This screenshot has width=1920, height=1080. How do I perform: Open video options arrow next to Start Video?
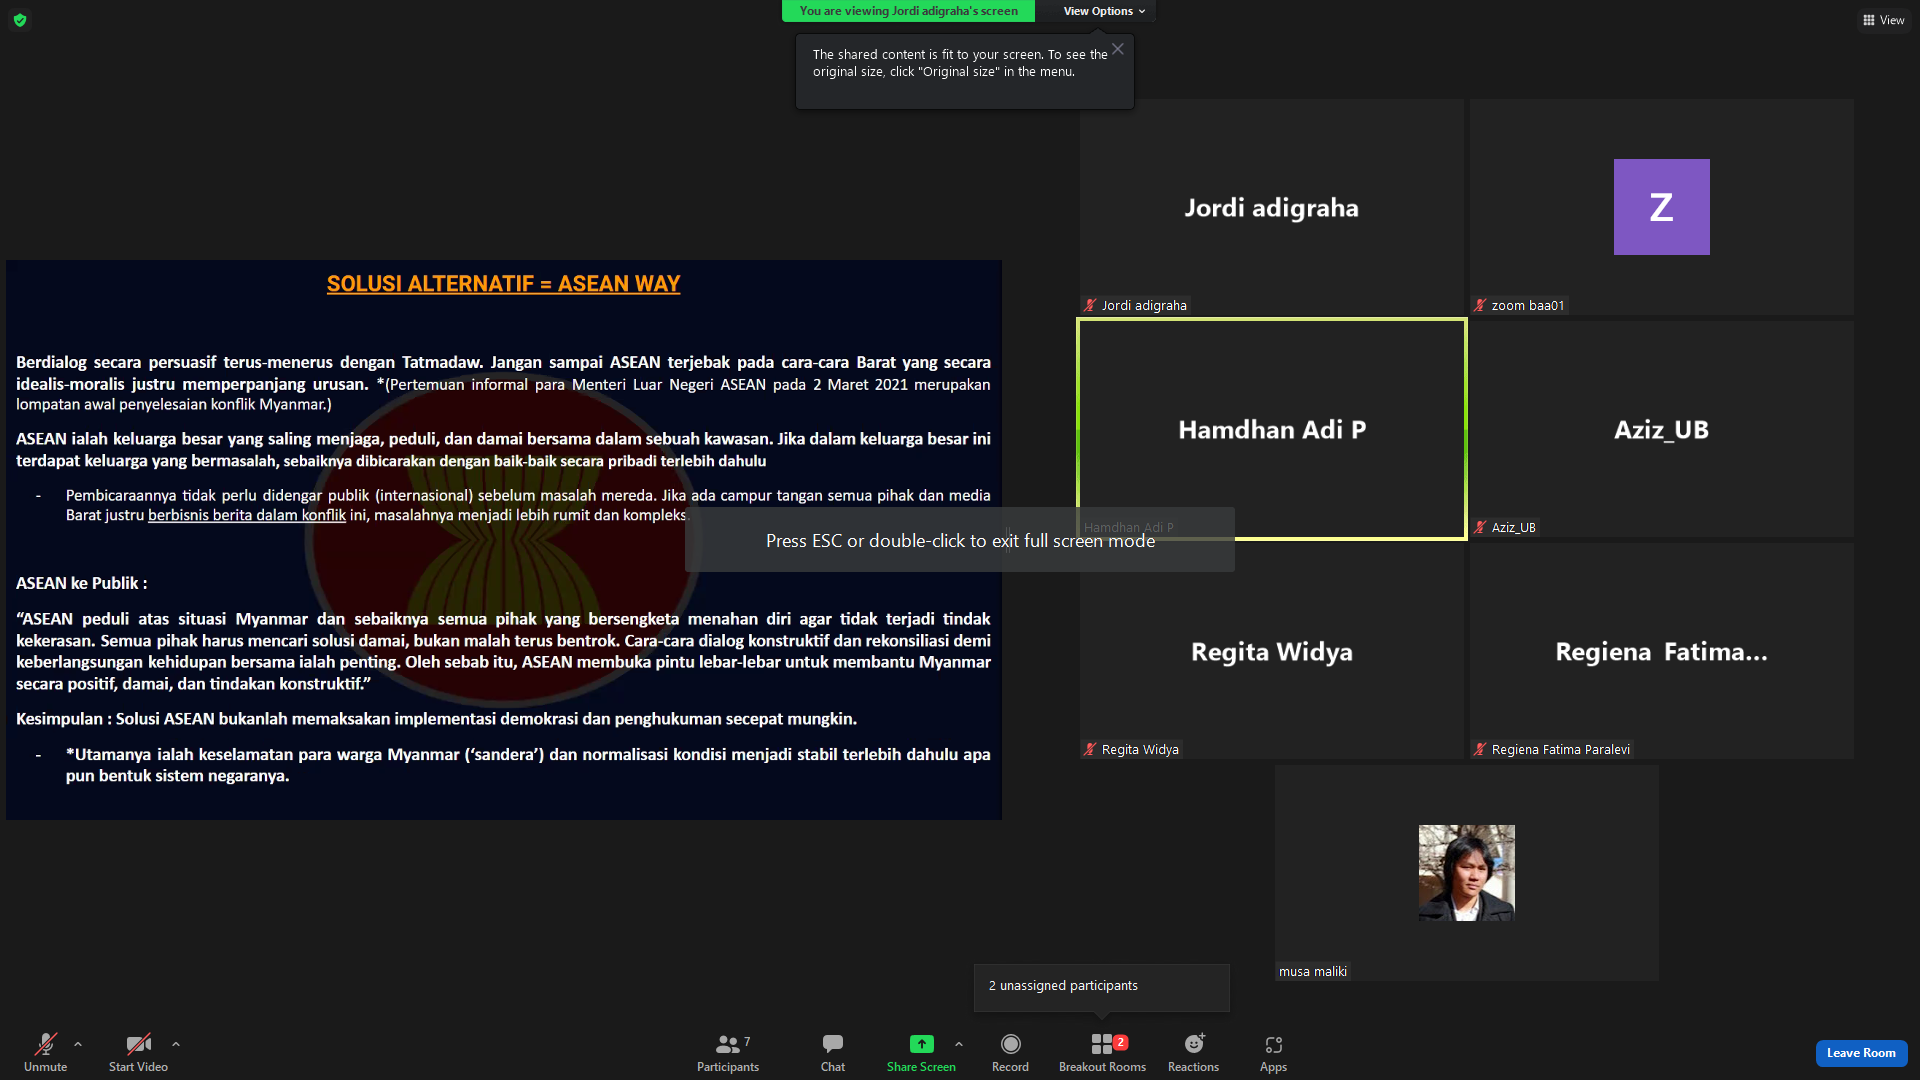pyautogui.click(x=176, y=1044)
